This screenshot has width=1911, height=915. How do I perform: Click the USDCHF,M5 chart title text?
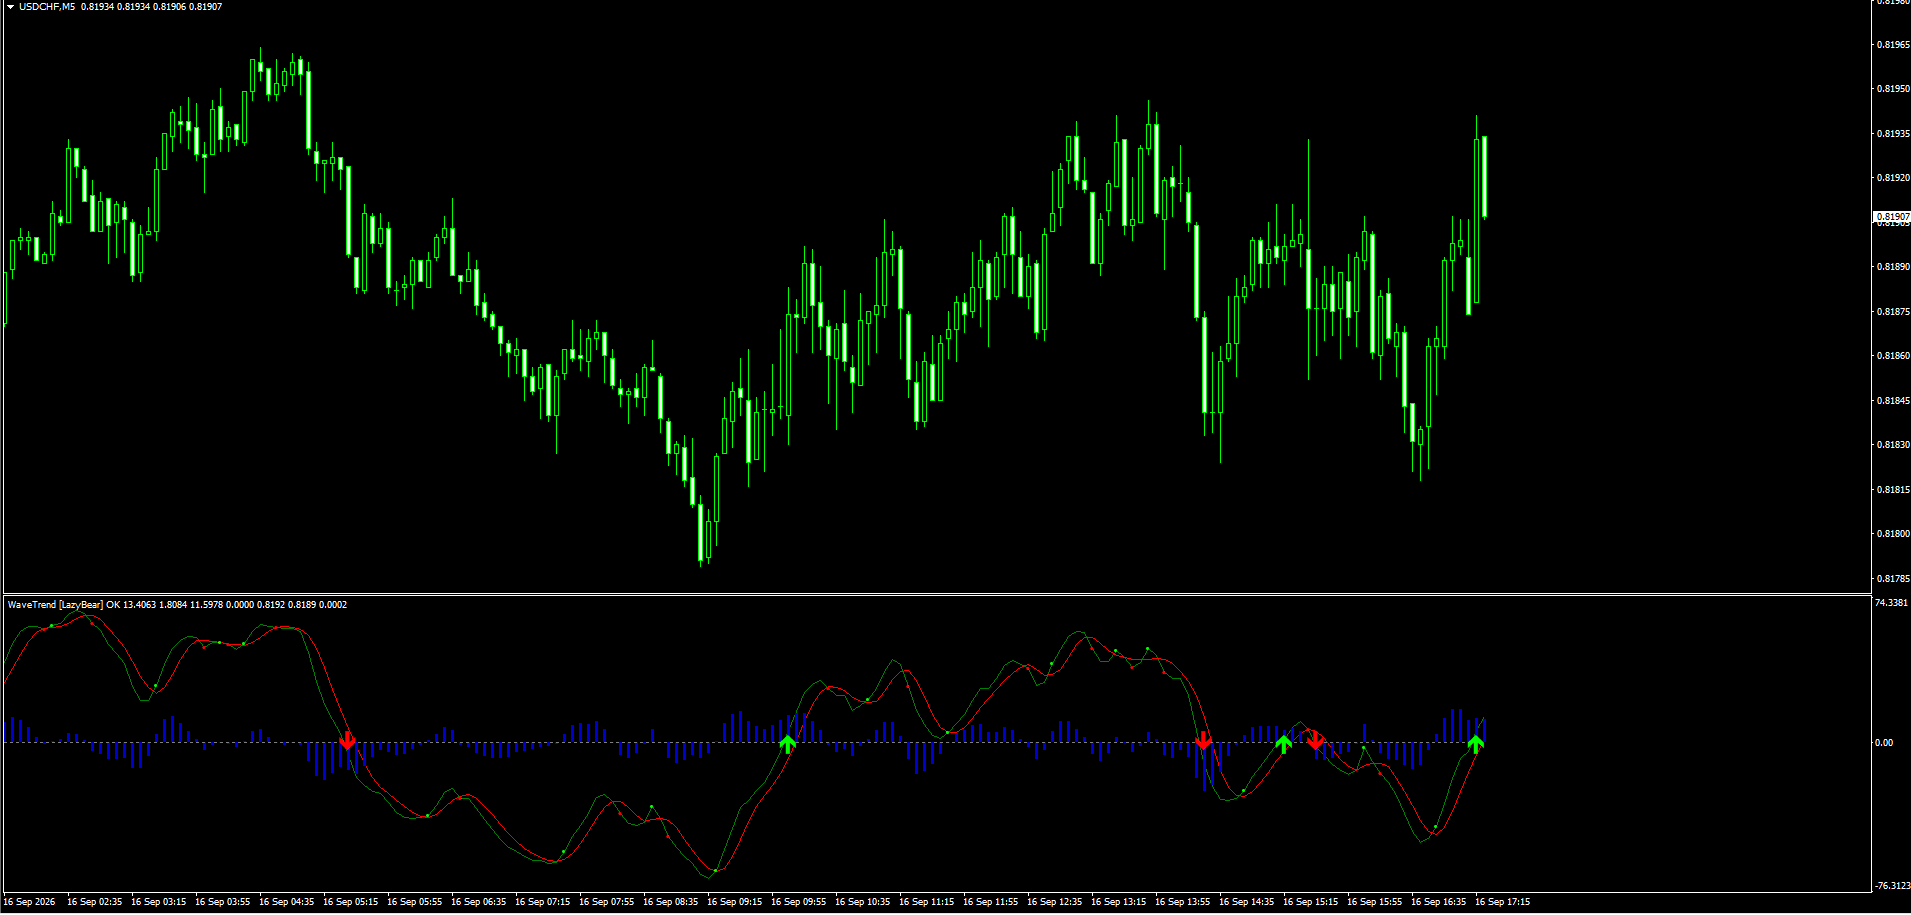click(x=47, y=7)
